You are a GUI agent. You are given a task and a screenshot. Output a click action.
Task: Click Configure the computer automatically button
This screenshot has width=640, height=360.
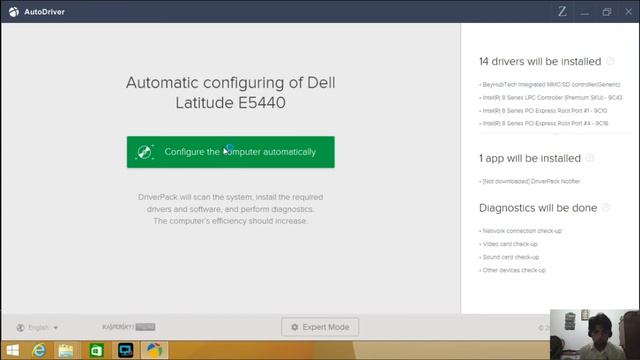(231, 152)
